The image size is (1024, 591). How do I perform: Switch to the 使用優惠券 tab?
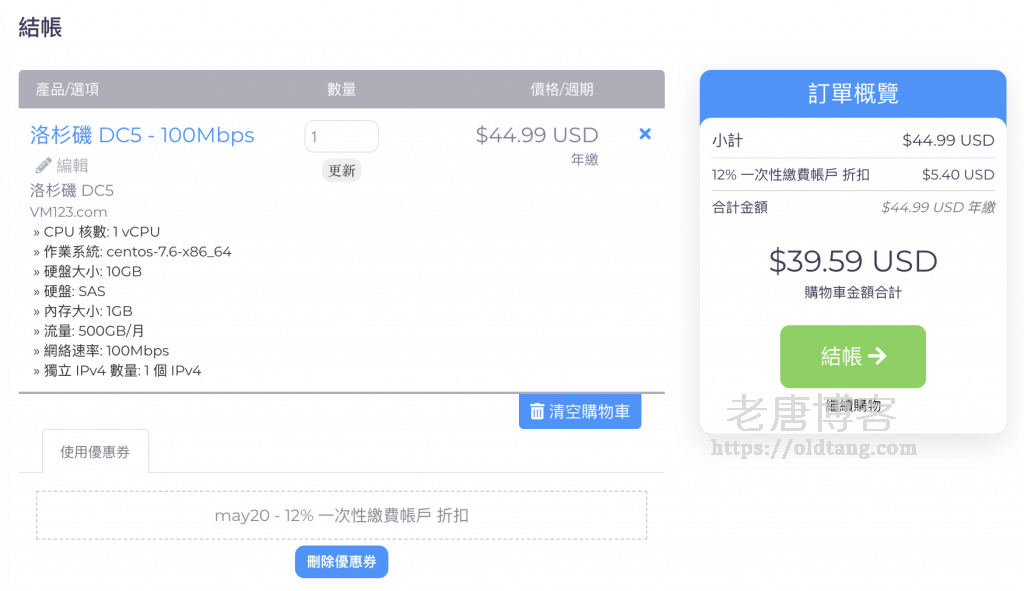click(95, 451)
